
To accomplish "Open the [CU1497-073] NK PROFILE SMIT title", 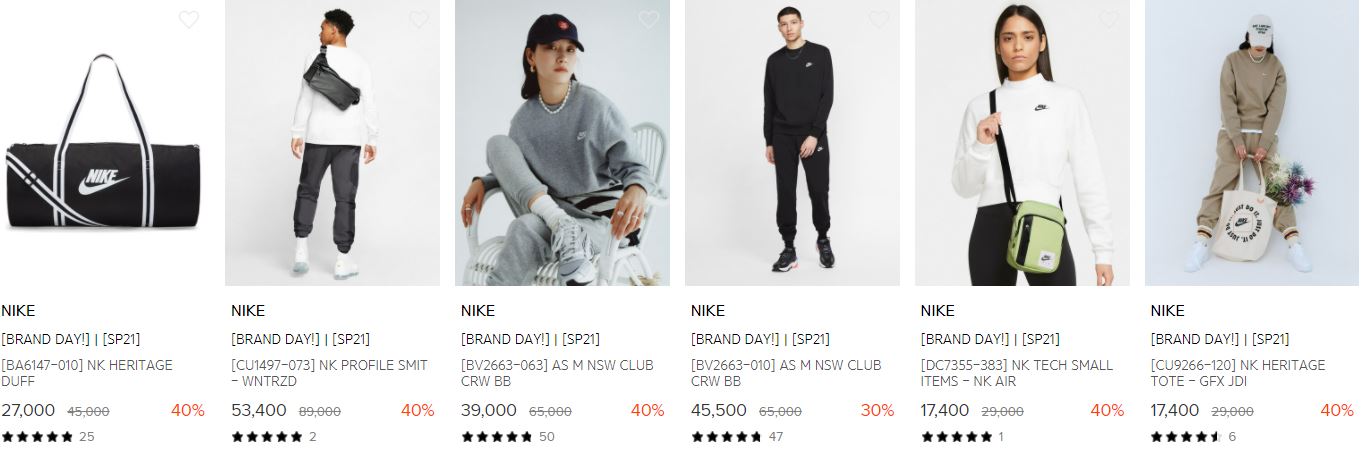I will point(329,373).
